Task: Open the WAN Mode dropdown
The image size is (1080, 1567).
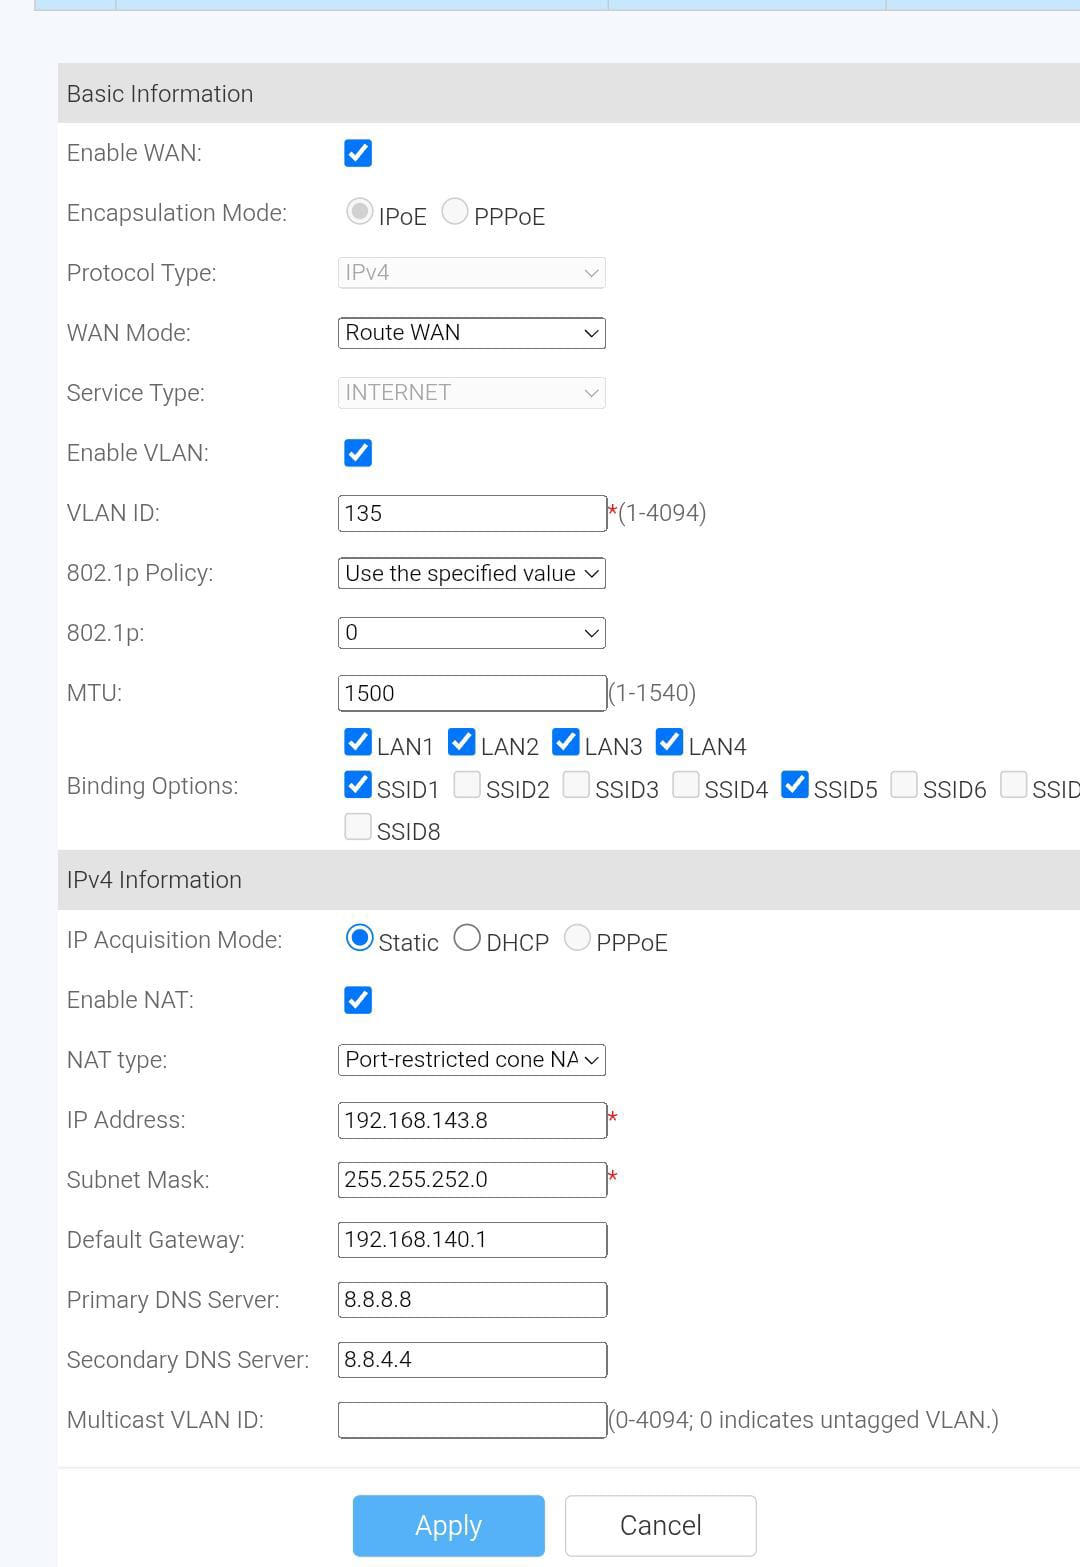Action: (472, 333)
